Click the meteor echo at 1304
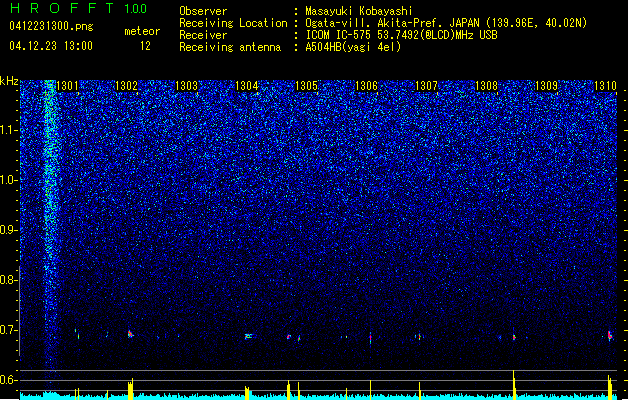 coord(248,336)
